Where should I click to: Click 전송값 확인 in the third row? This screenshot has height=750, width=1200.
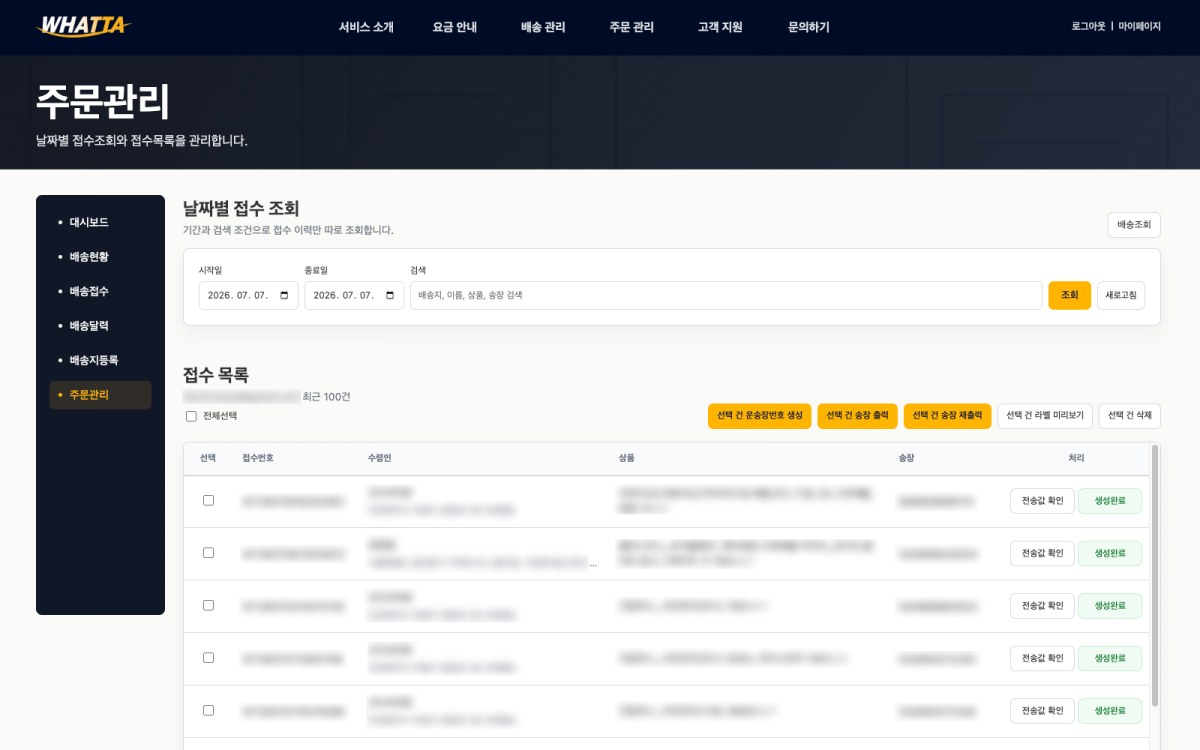[x=1042, y=606]
